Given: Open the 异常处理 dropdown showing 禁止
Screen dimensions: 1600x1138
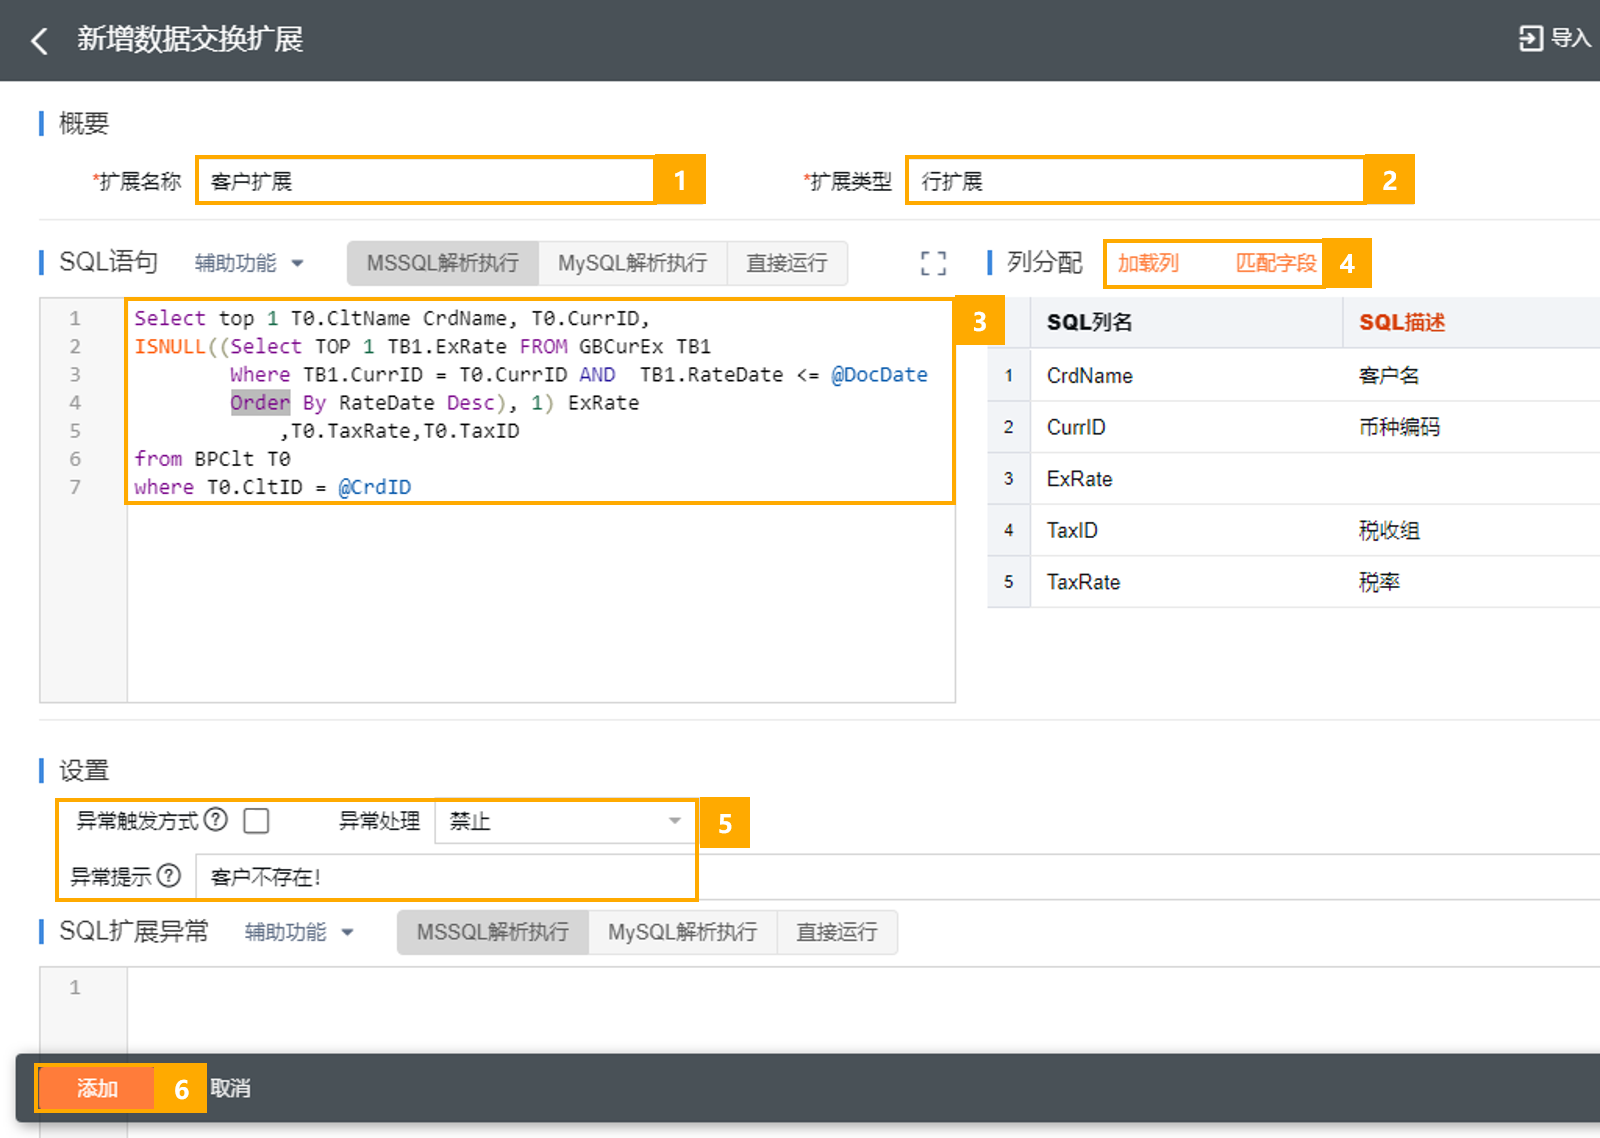Looking at the screenshot, I should [x=565, y=821].
